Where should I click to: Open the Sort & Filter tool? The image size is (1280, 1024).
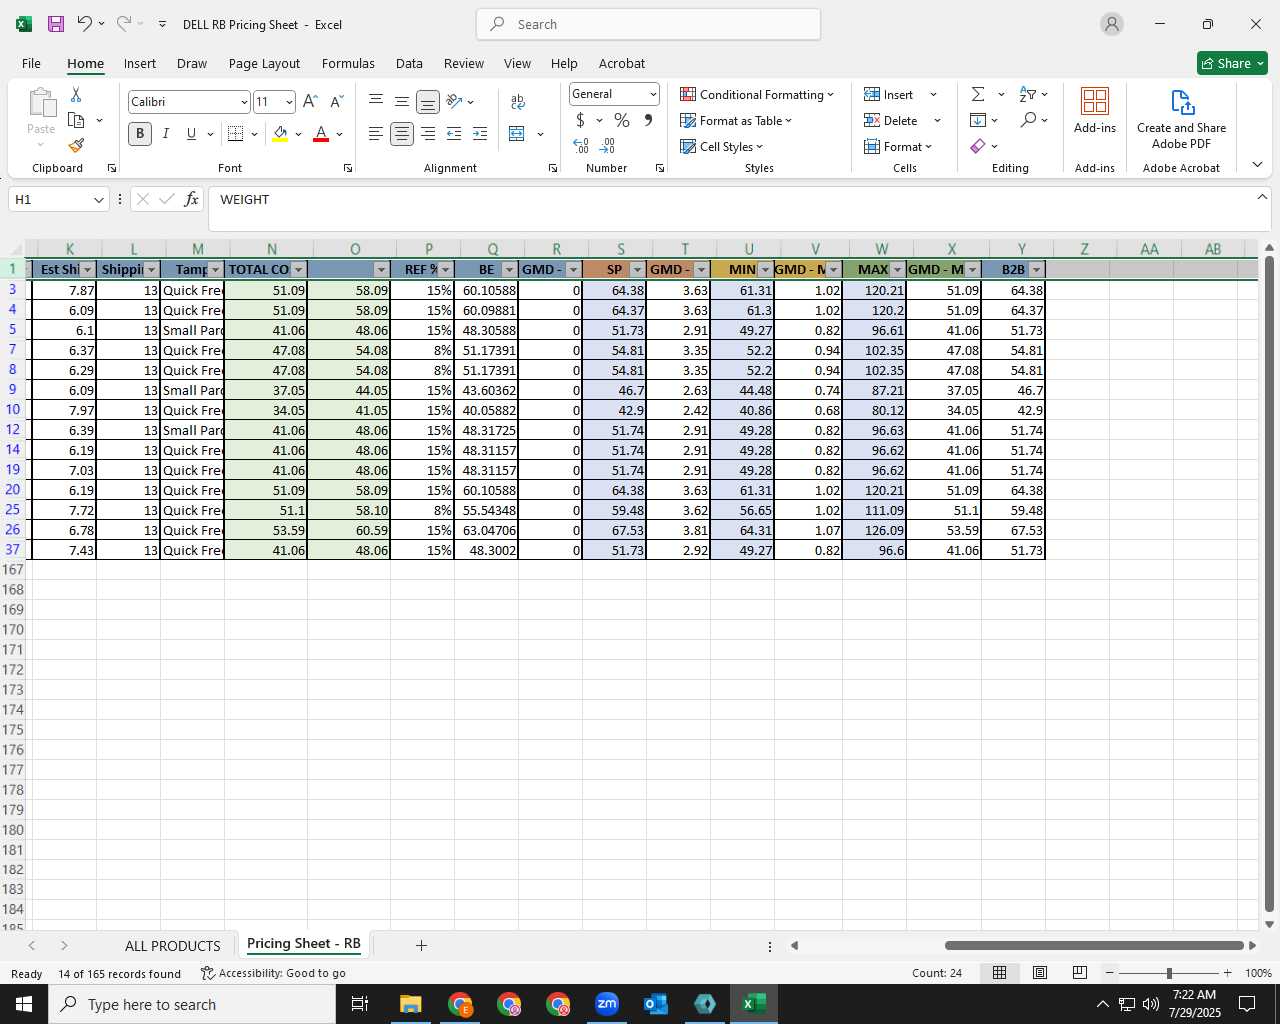coord(1028,94)
